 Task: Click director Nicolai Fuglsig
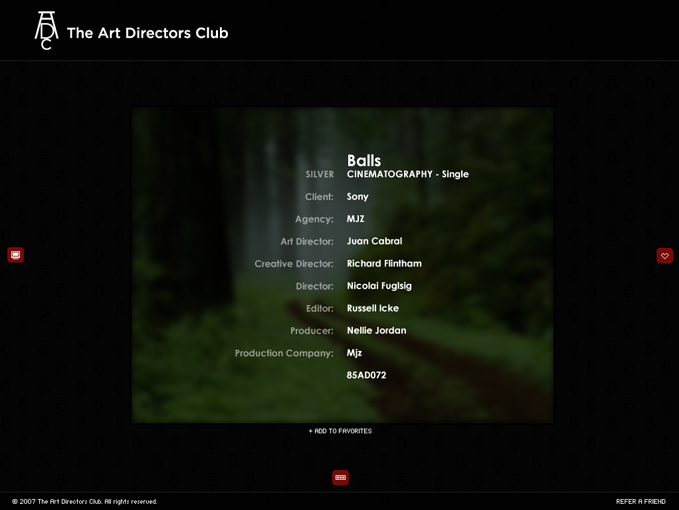click(379, 286)
